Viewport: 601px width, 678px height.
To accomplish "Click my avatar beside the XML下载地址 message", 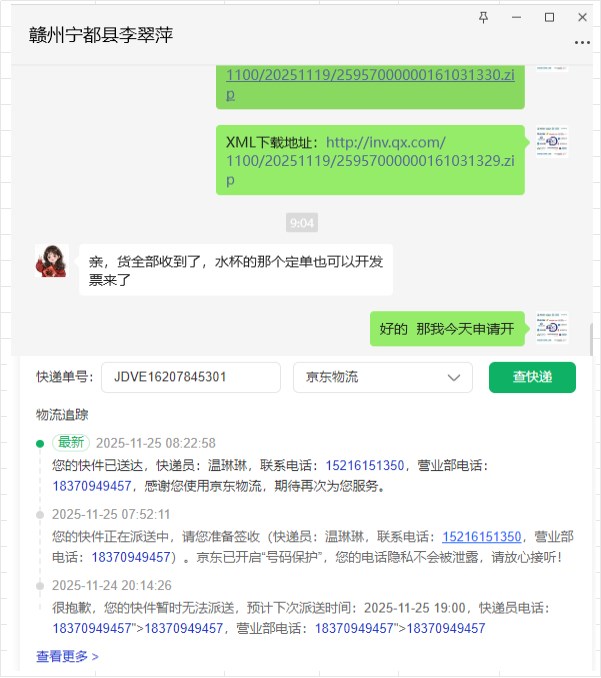I will (552, 141).
